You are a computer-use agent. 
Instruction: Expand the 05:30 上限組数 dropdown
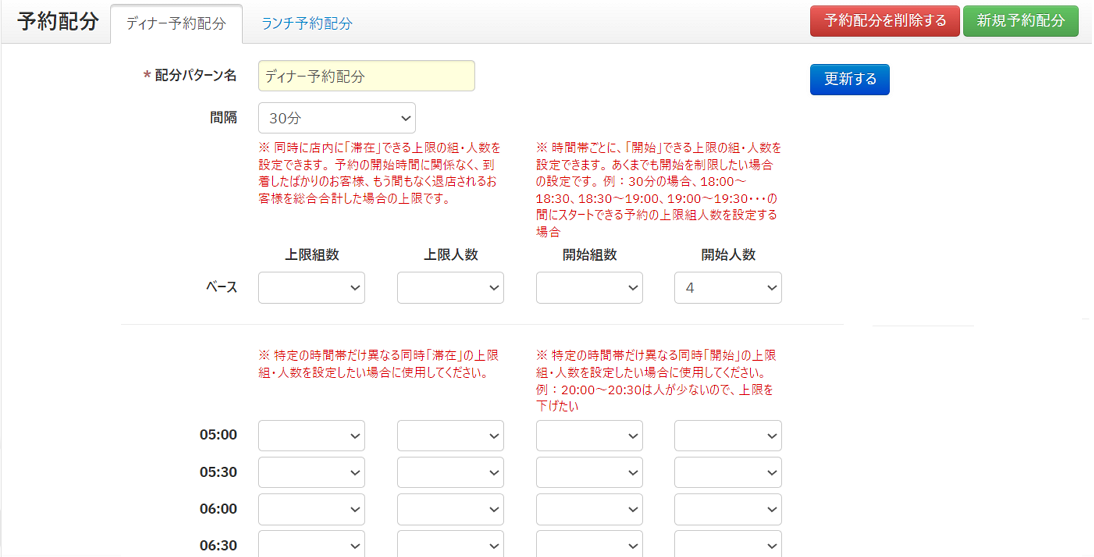pyautogui.click(x=311, y=473)
